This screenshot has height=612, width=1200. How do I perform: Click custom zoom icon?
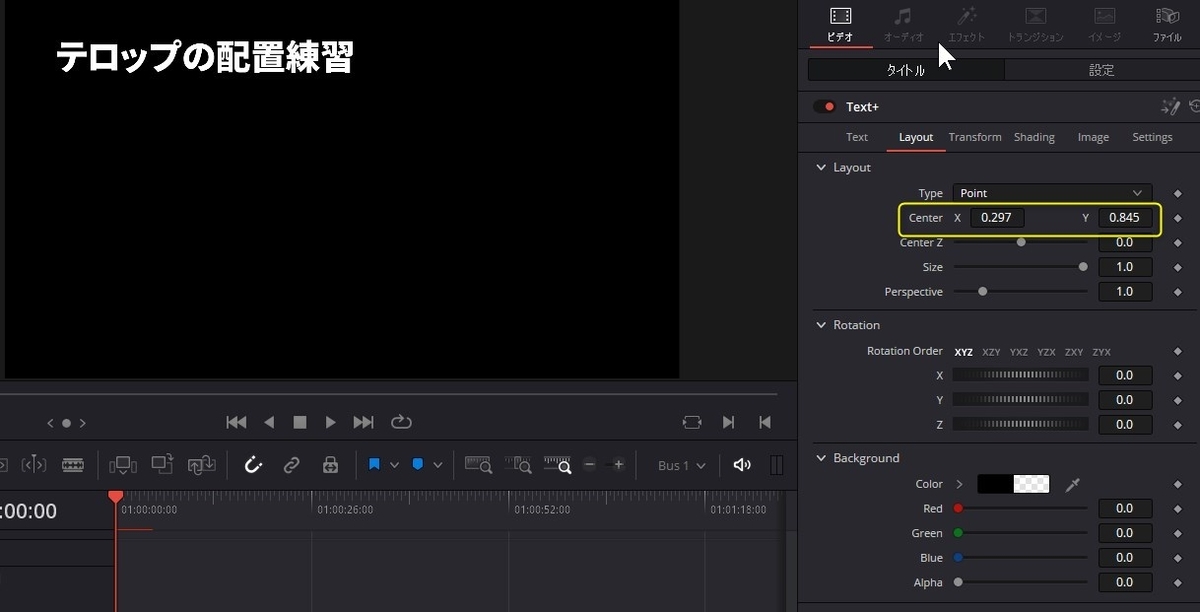[557, 465]
